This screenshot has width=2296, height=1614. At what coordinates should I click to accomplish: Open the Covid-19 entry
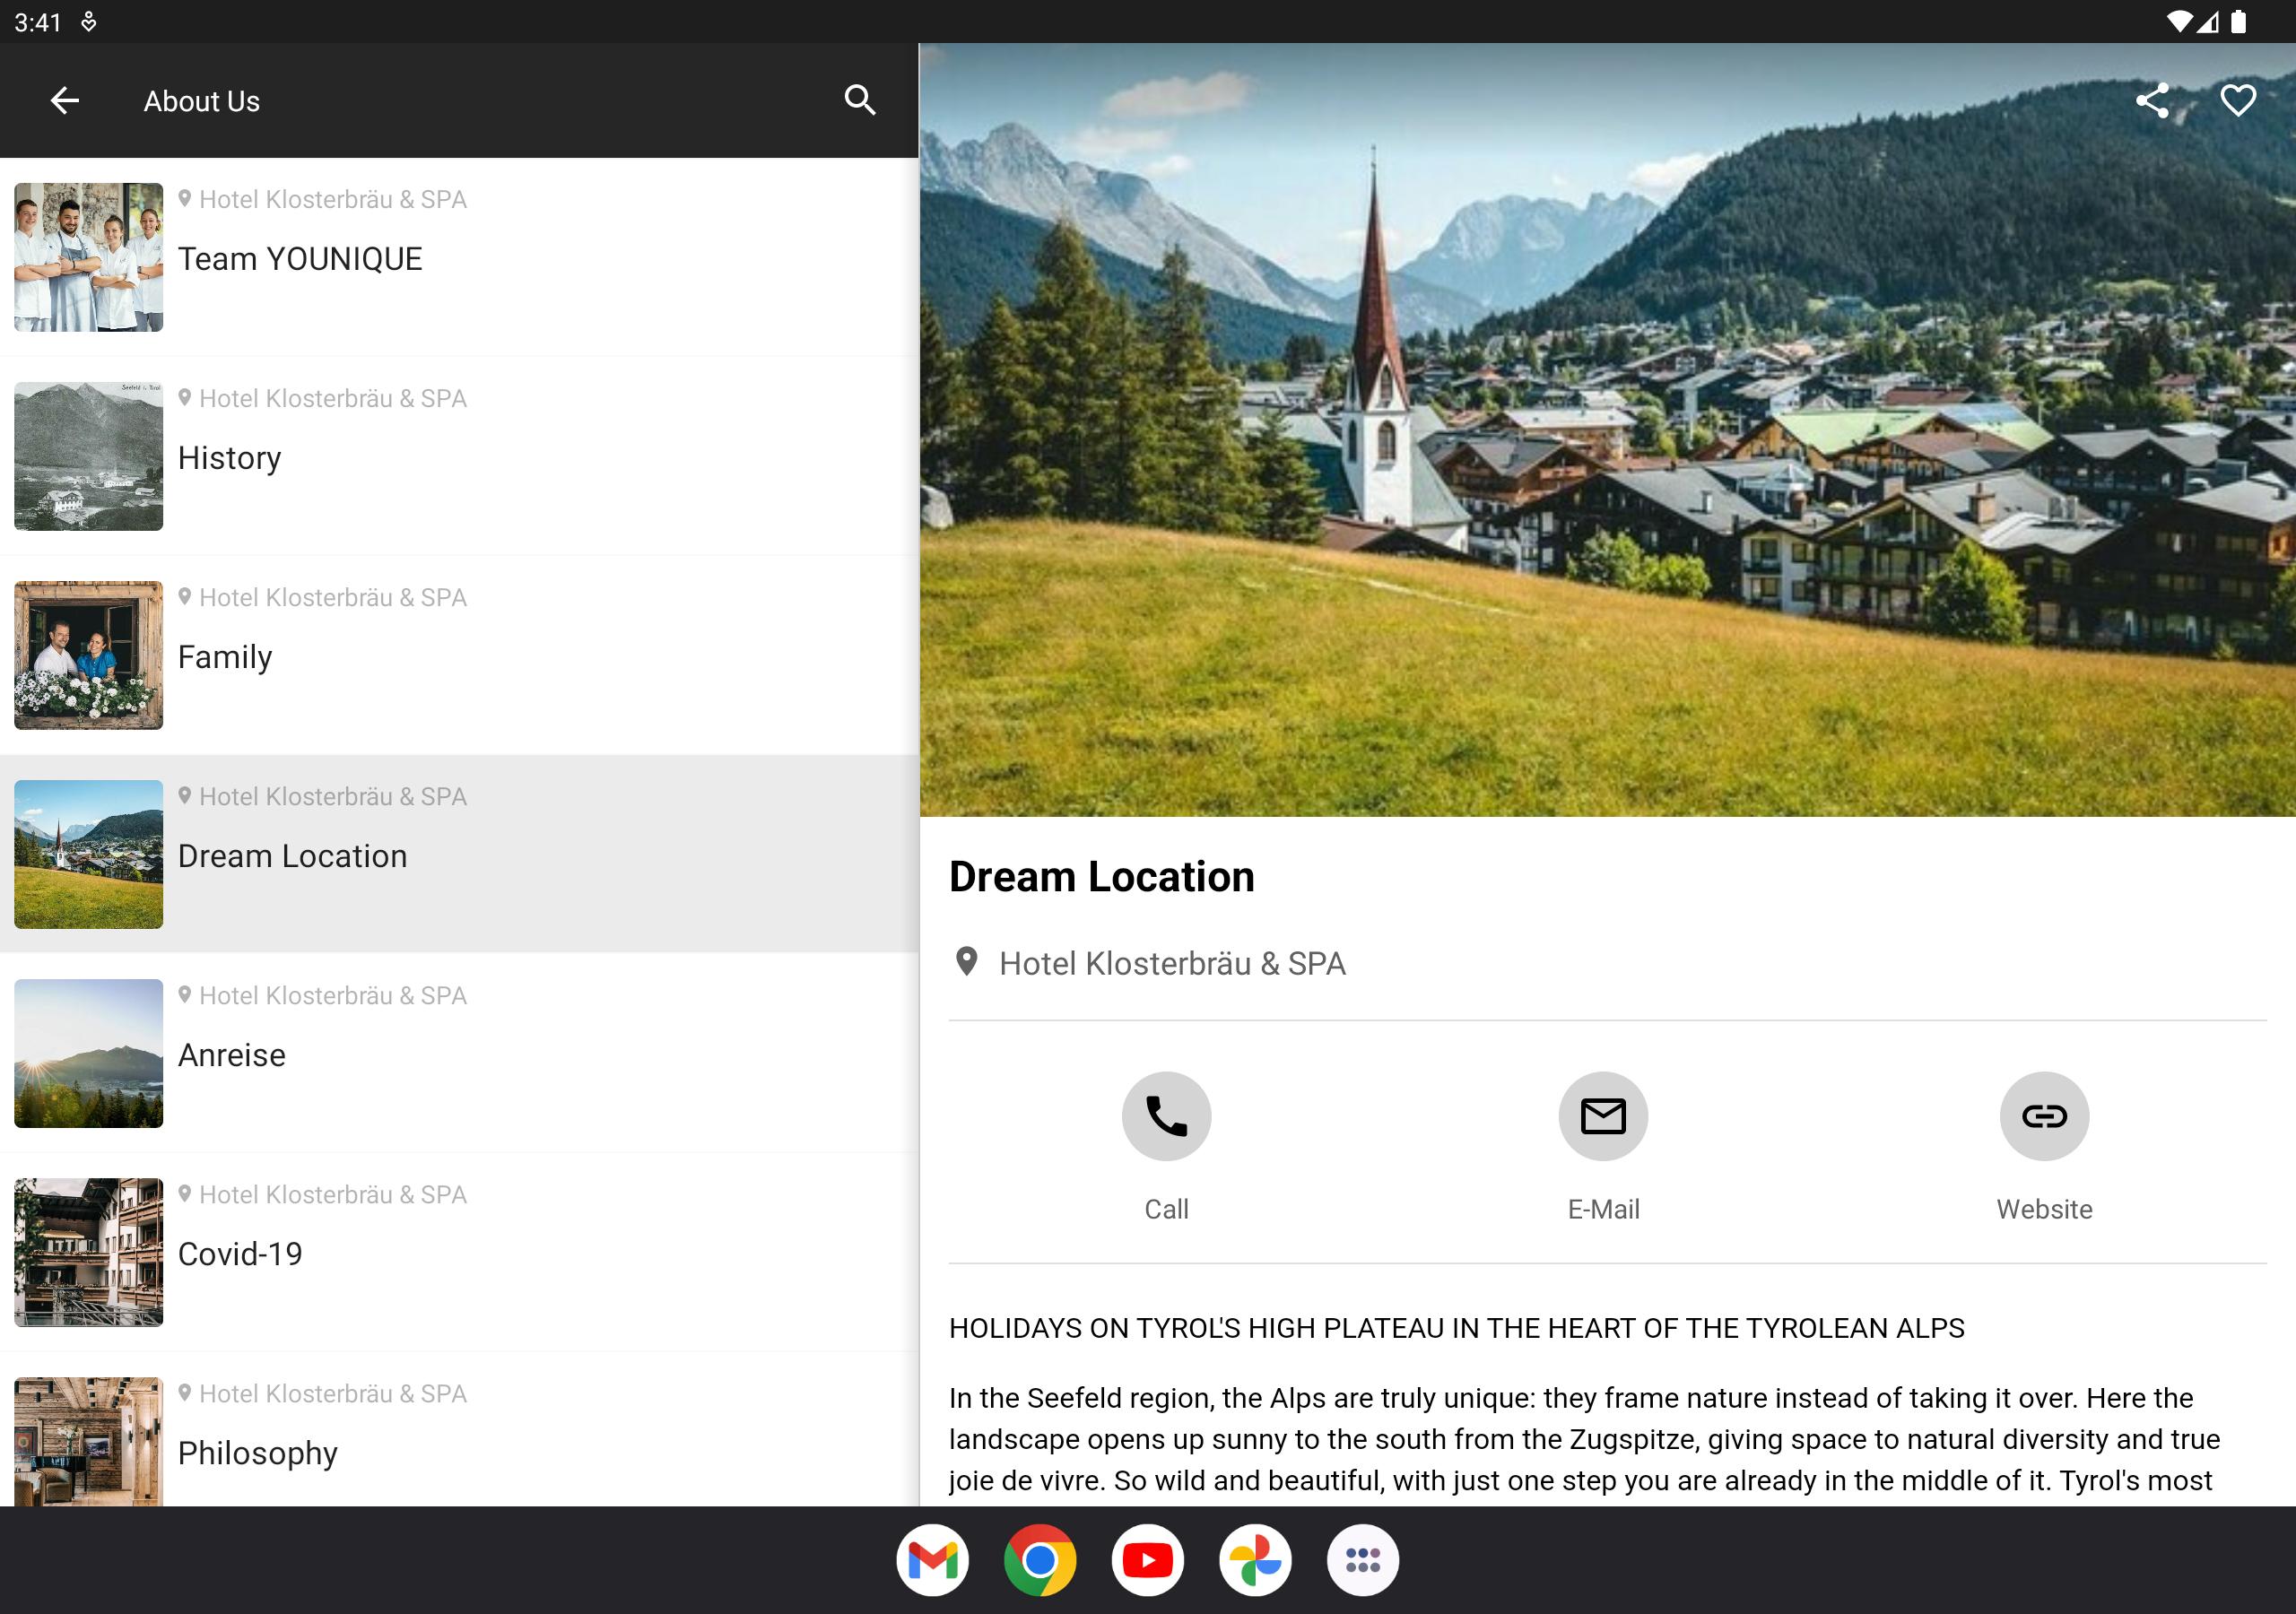click(x=459, y=1252)
